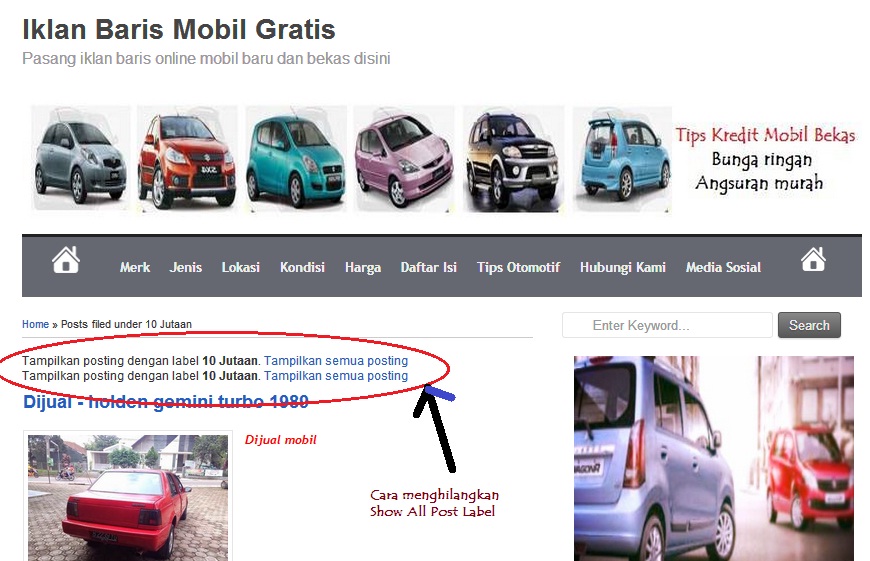
Task: Click second Tampilkan semua posting link
Action: [336, 376]
